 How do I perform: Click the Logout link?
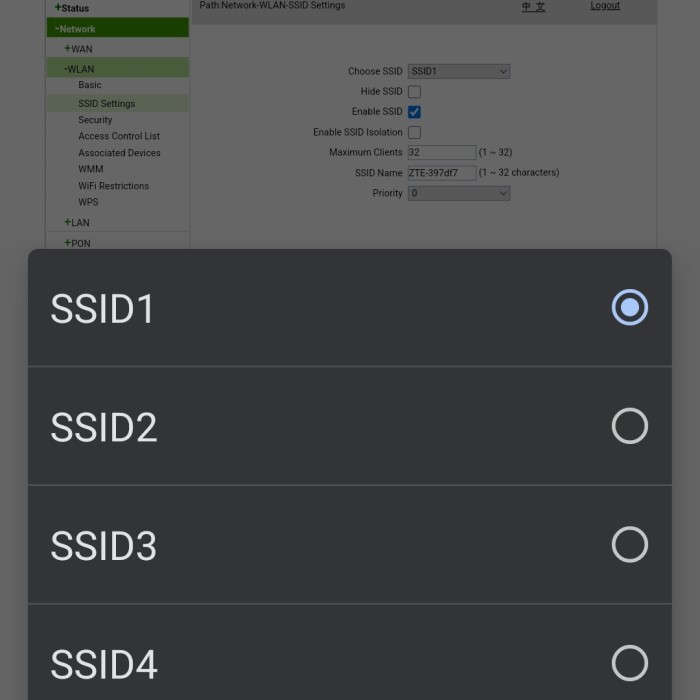[605, 6]
